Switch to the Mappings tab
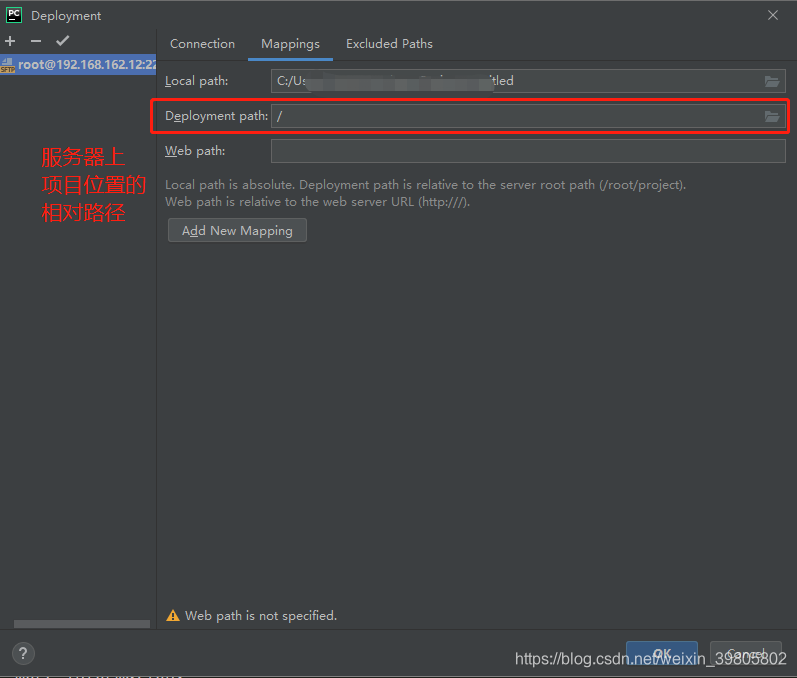797x678 pixels. point(290,44)
